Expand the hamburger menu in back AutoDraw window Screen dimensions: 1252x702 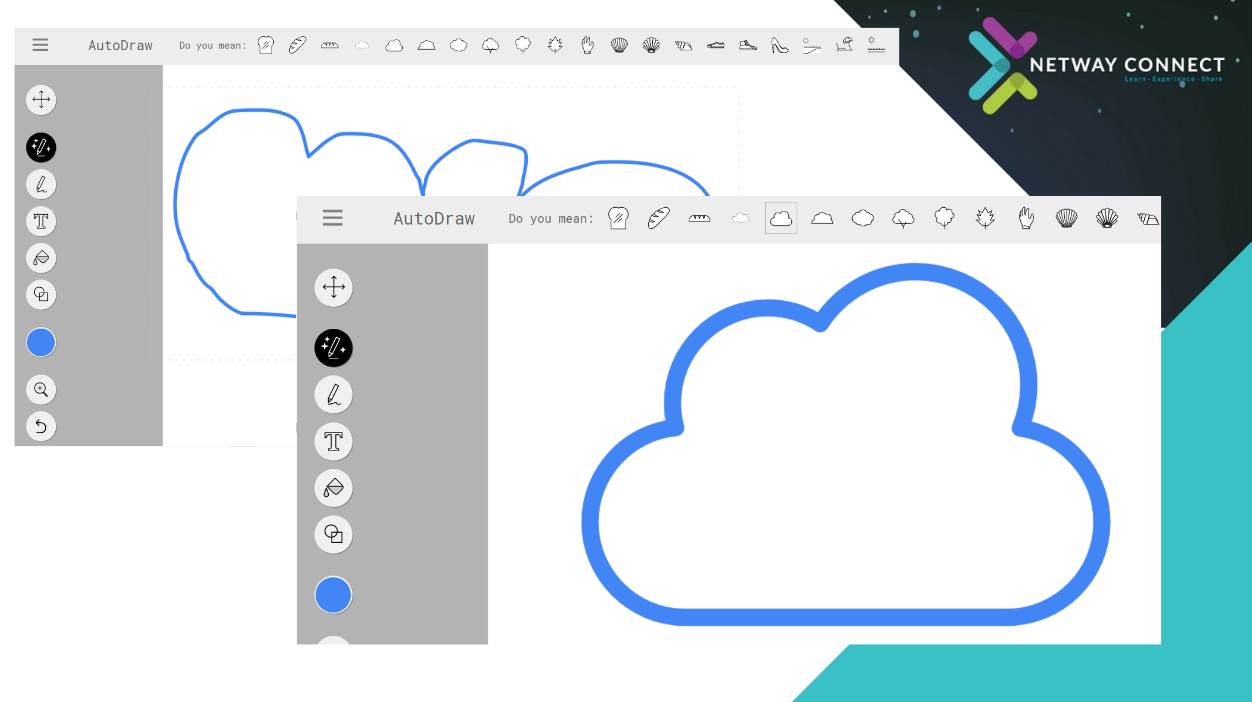tap(40, 45)
